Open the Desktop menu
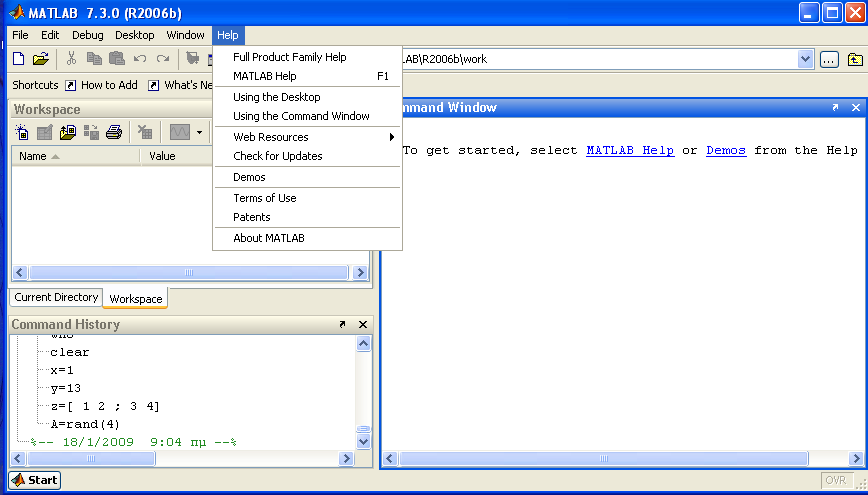This screenshot has height=495, width=868. click(x=135, y=35)
